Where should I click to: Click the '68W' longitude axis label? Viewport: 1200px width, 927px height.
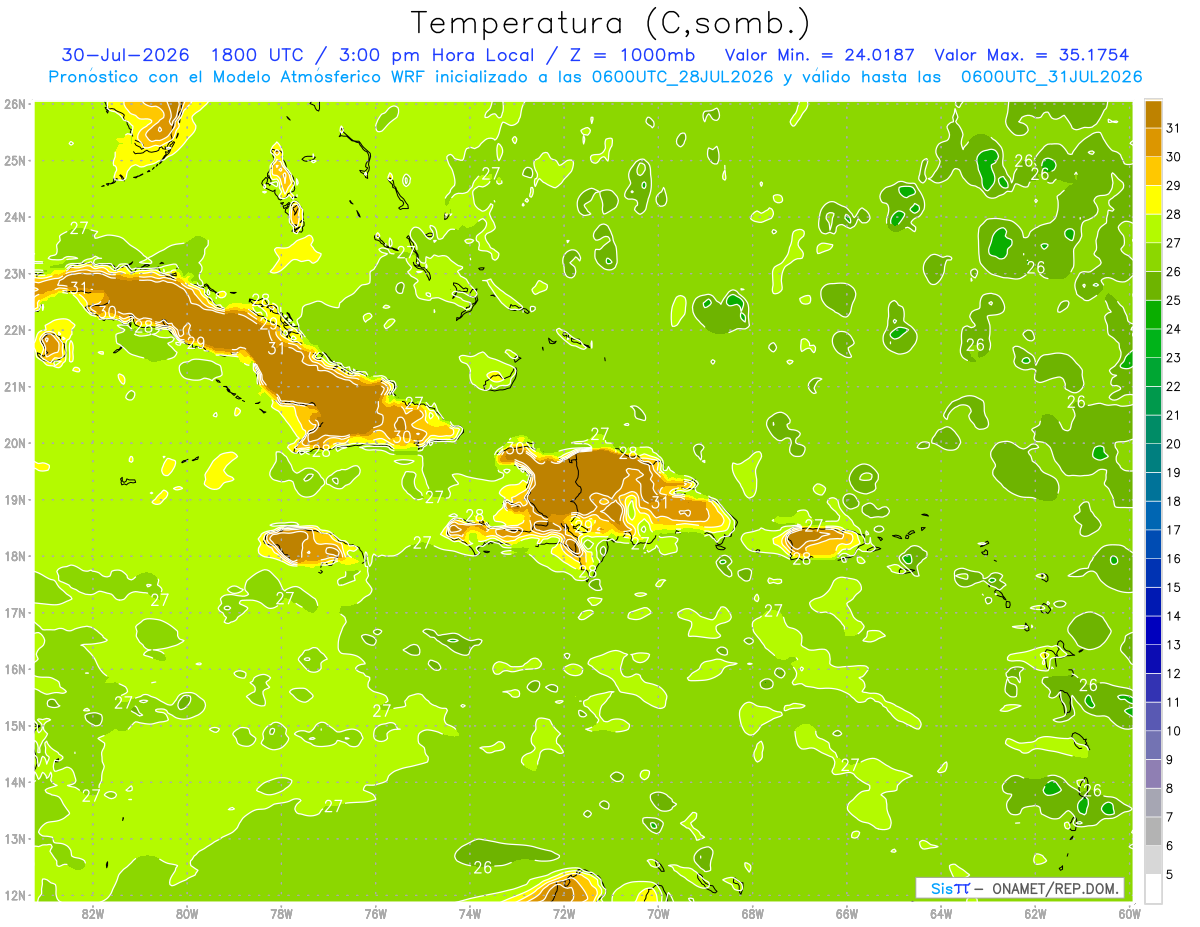(753, 914)
